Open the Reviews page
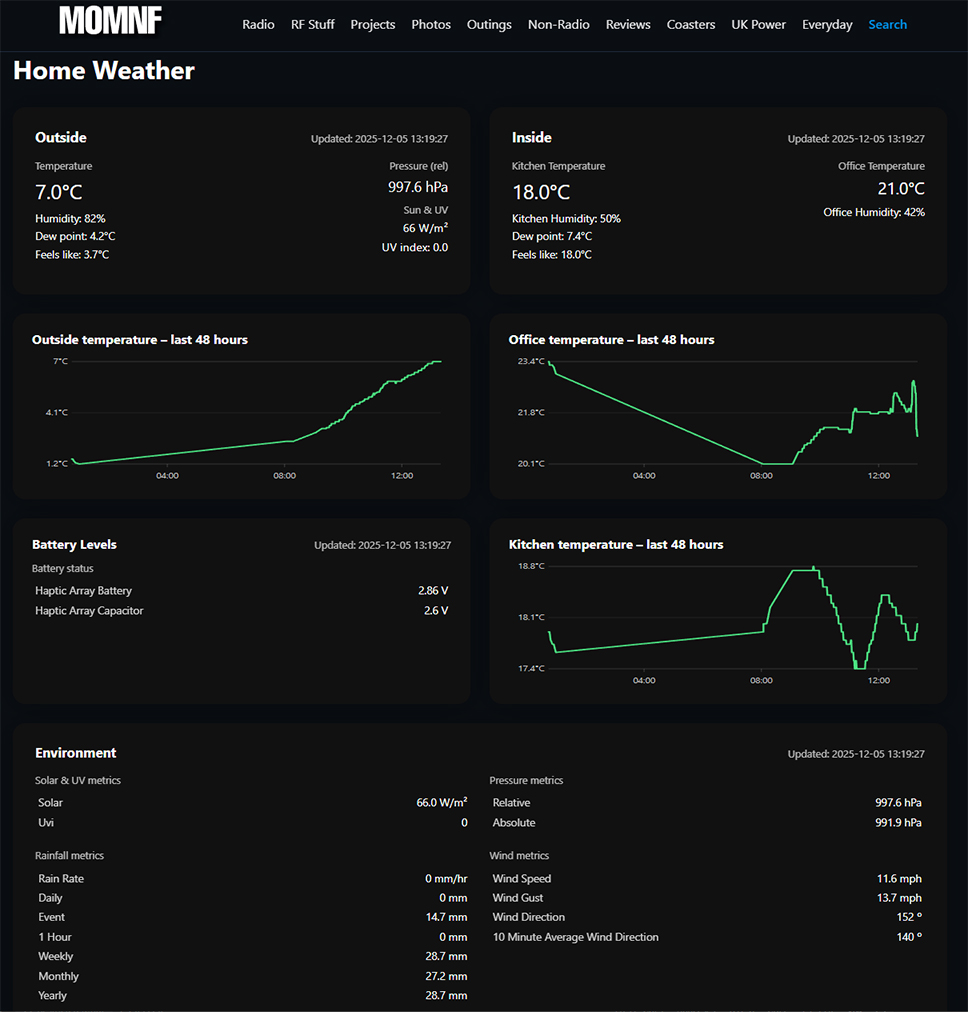This screenshot has height=1012, width=968. click(x=628, y=24)
